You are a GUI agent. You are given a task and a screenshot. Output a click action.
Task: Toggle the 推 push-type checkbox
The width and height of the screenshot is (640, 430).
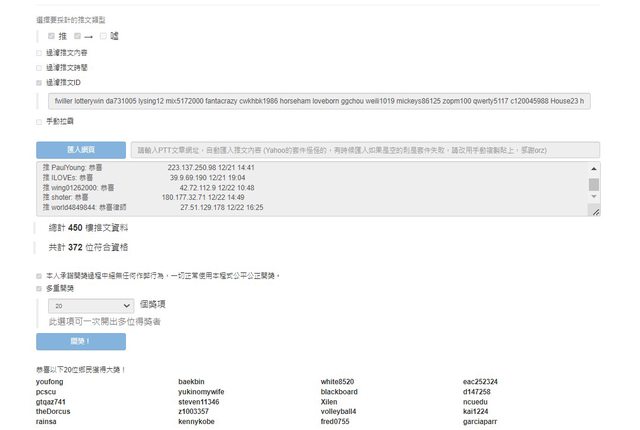(51, 36)
